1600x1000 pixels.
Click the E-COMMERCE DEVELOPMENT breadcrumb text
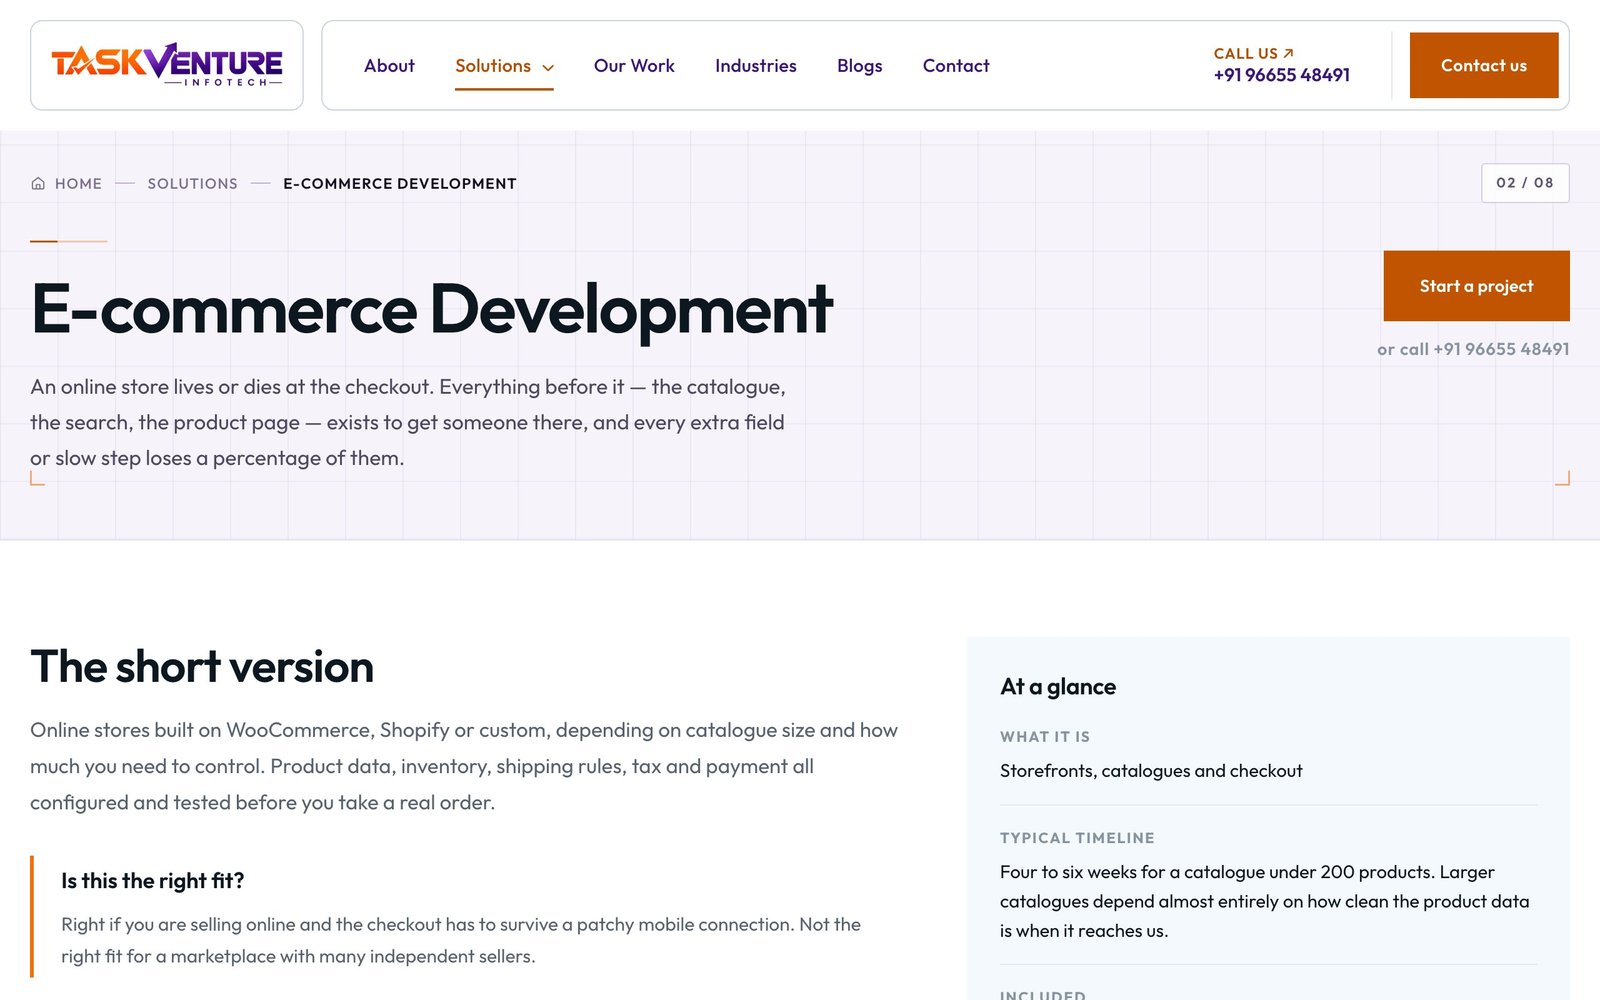click(x=400, y=184)
